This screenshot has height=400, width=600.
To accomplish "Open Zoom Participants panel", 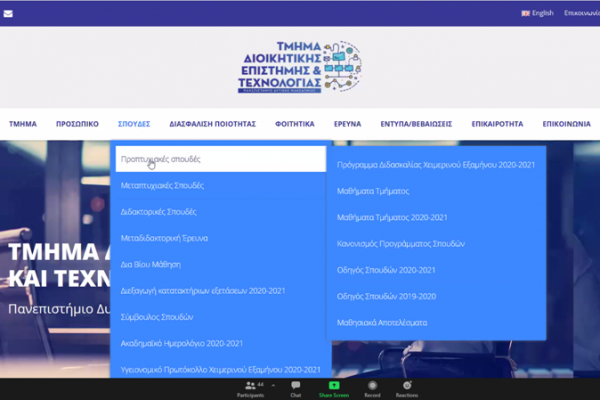I will [x=251, y=389].
